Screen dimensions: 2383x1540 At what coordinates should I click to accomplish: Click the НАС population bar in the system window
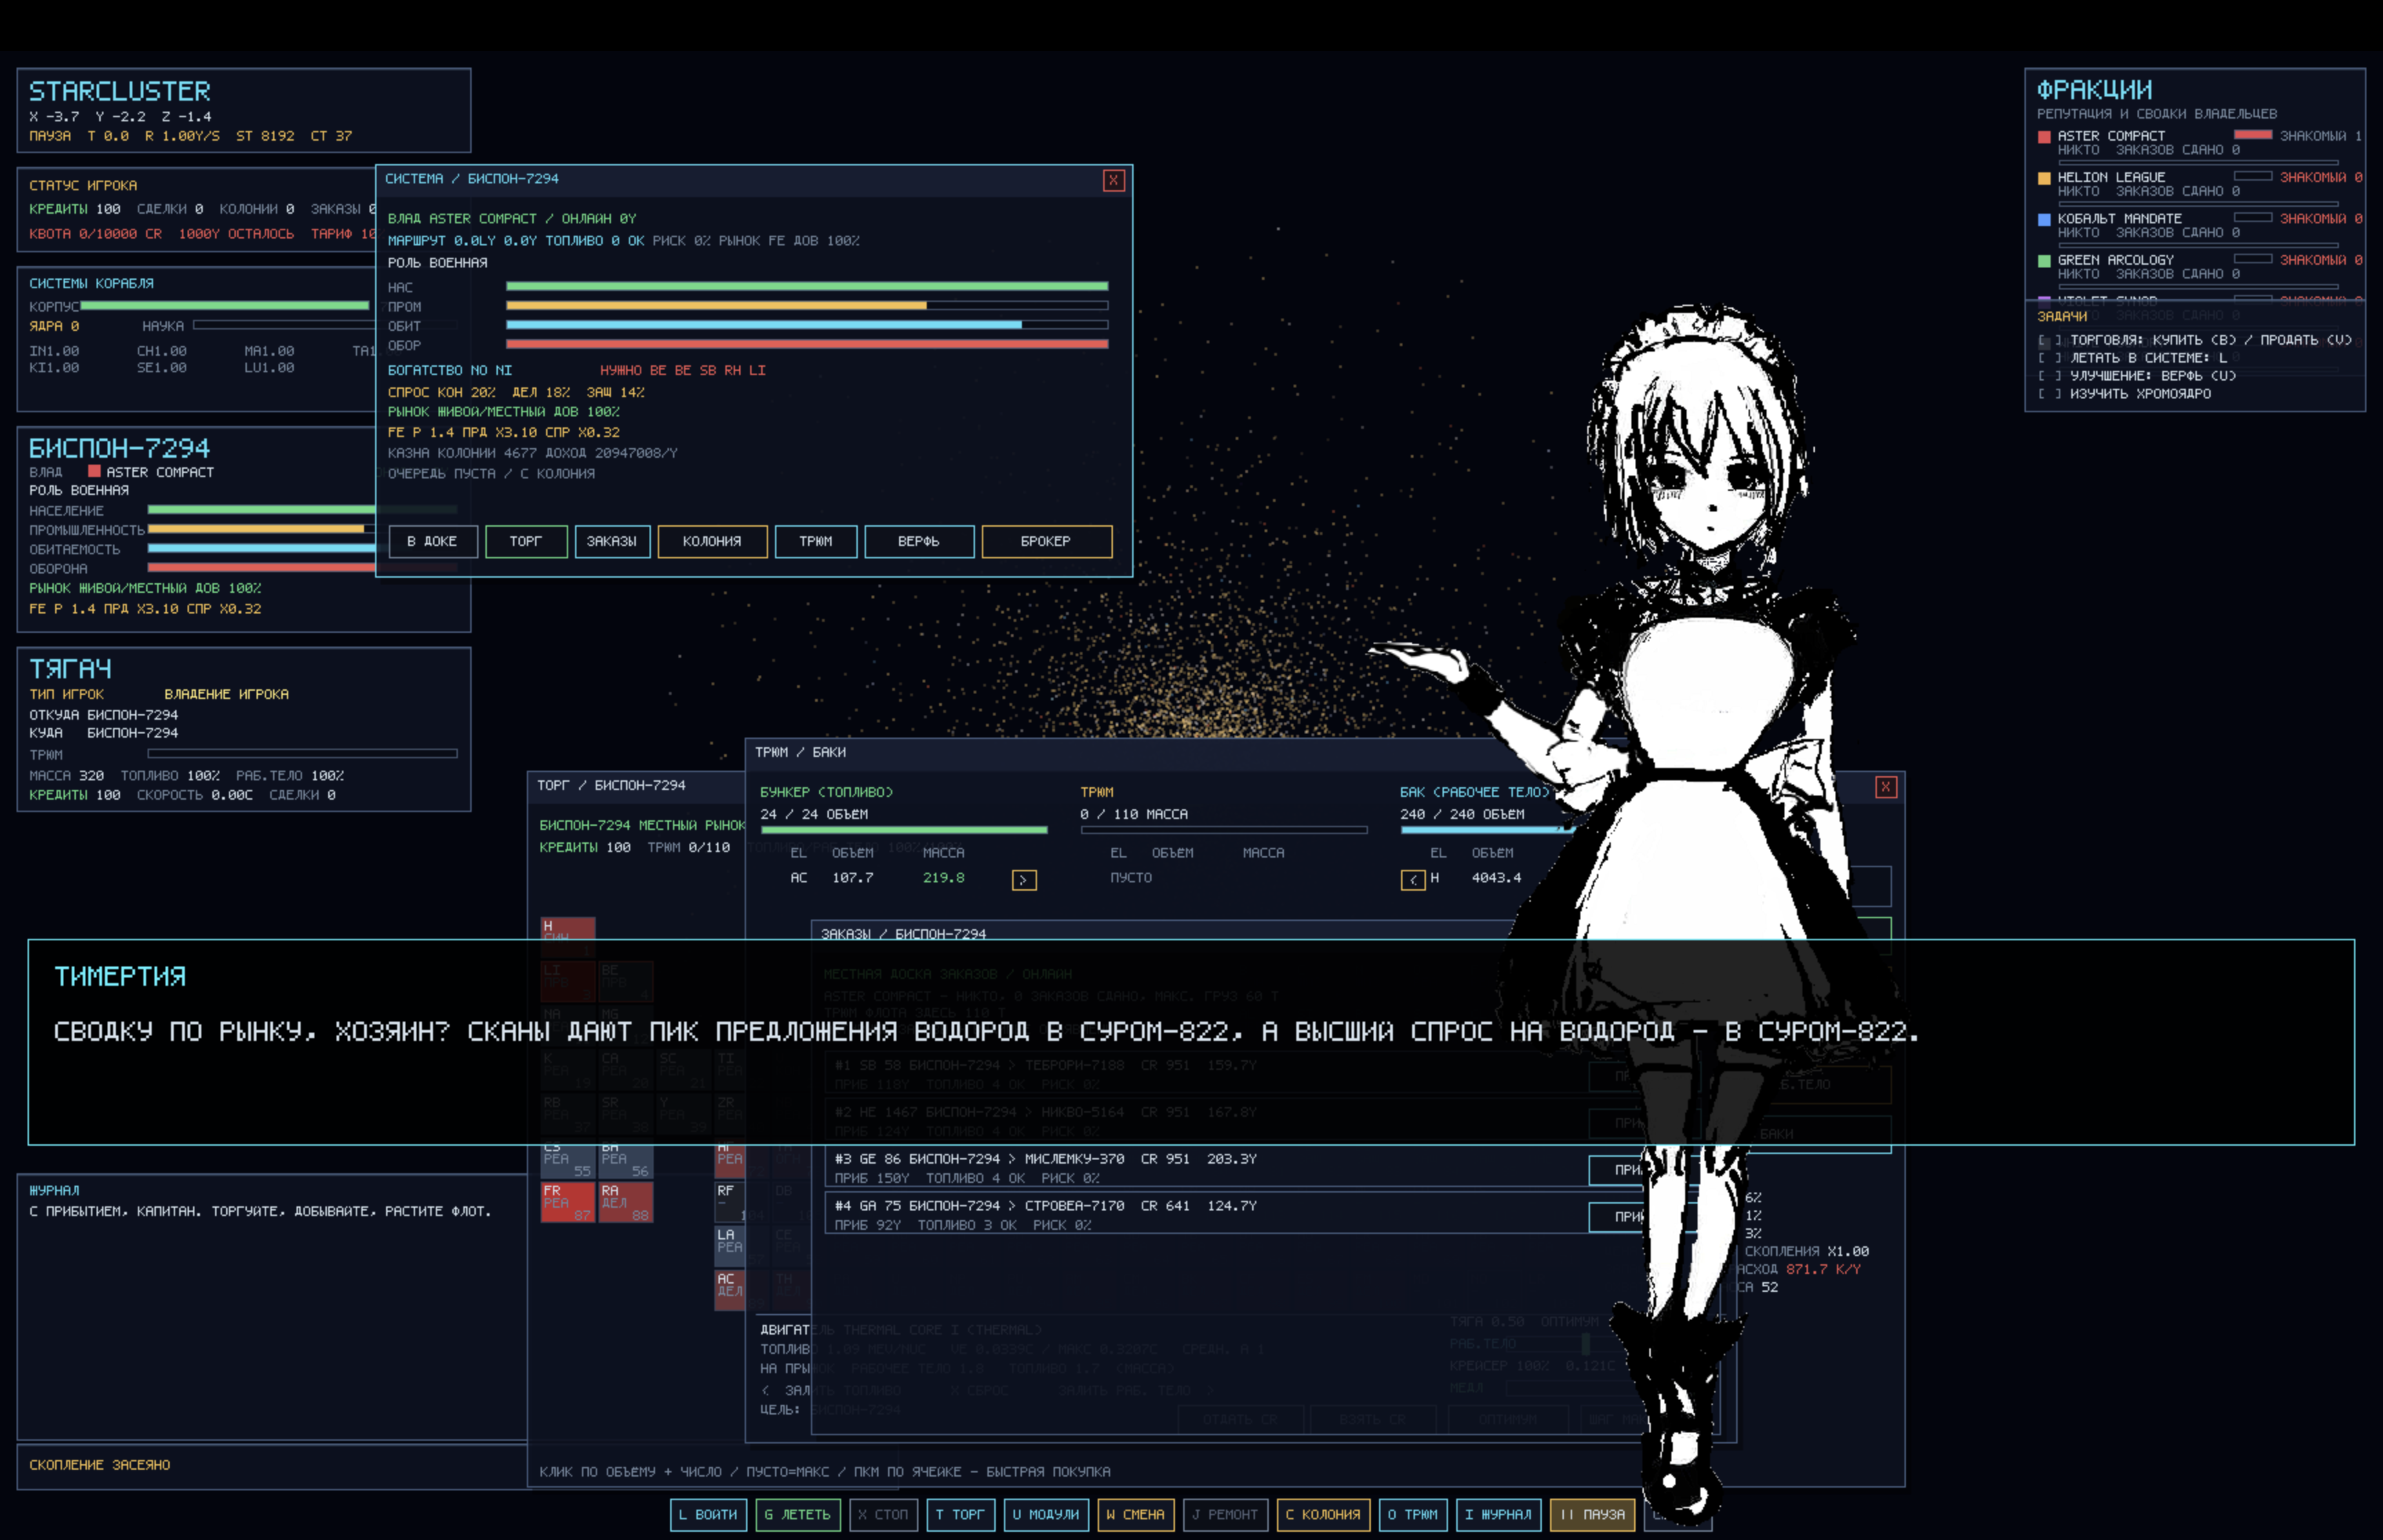click(807, 287)
